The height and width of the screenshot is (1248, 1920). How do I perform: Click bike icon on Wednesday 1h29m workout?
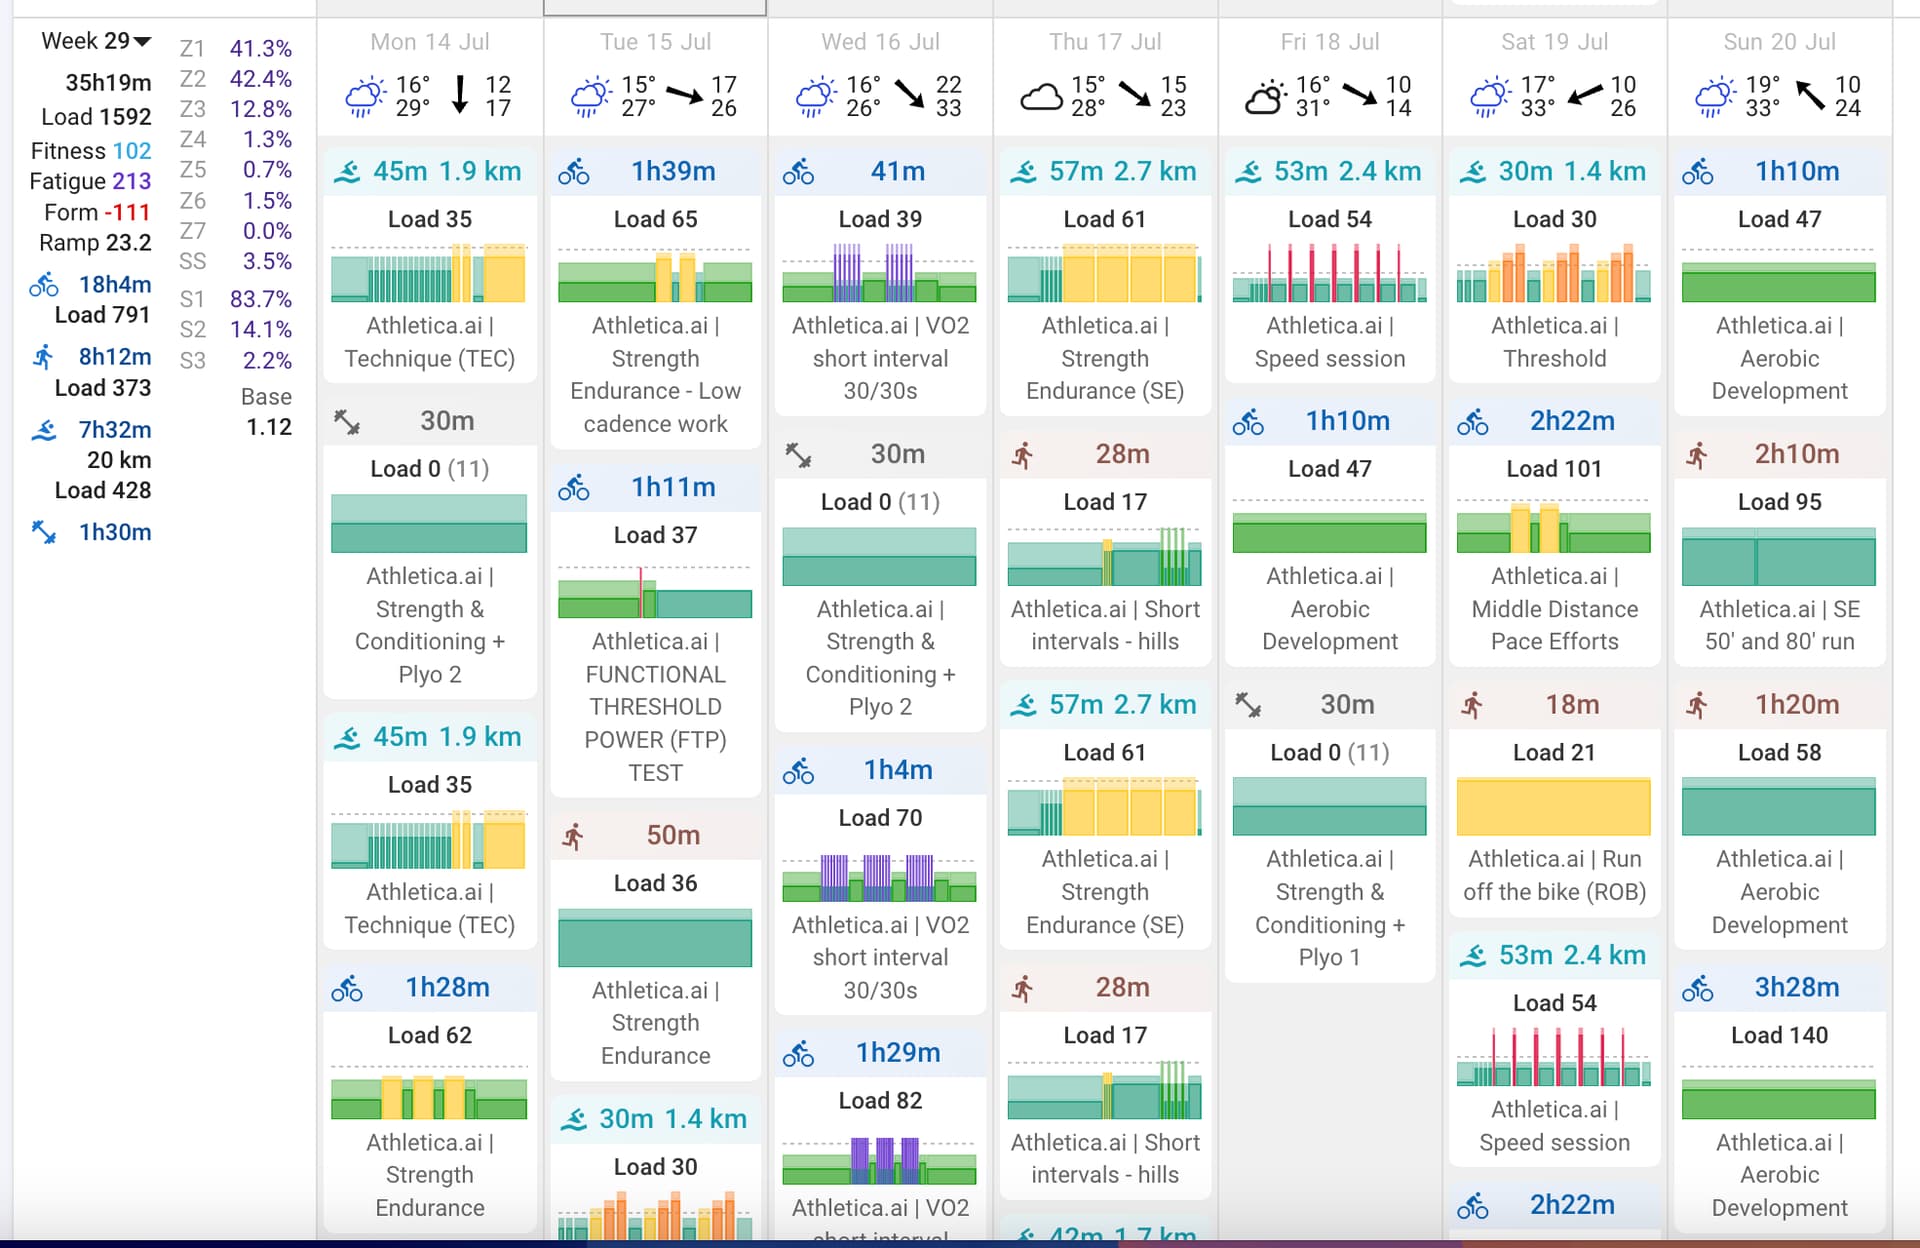coord(798,1054)
